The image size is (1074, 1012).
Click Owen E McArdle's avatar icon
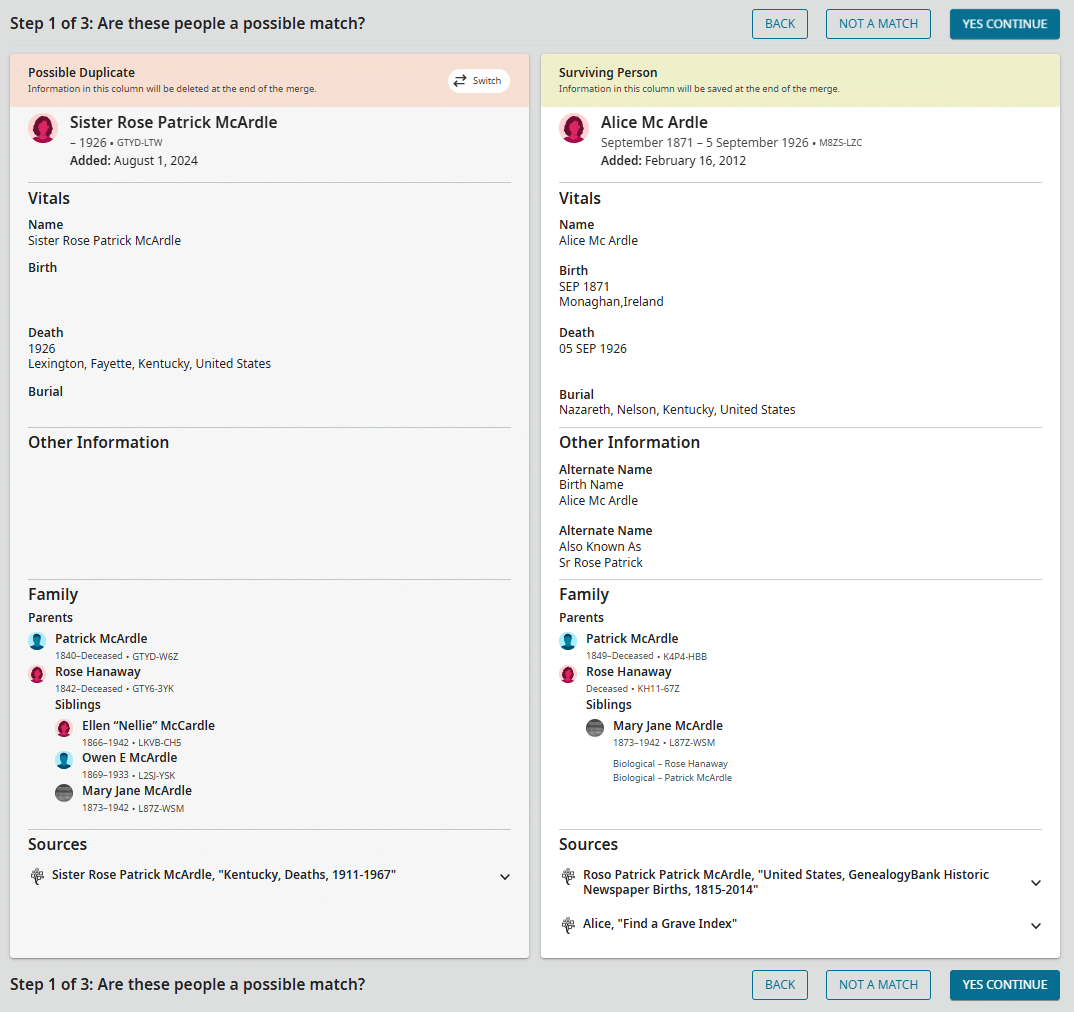[64, 760]
